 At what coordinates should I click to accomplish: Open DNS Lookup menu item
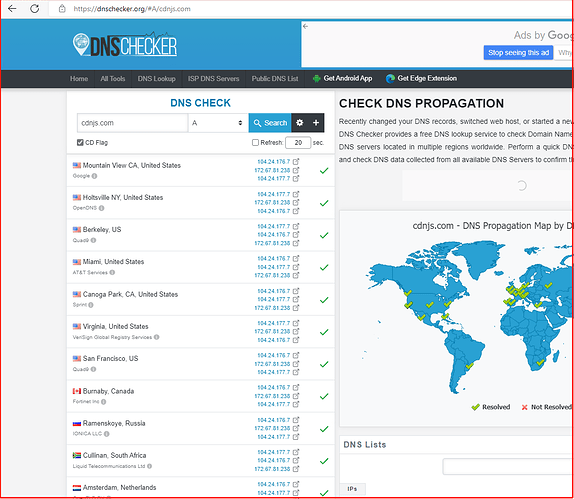coord(156,79)
